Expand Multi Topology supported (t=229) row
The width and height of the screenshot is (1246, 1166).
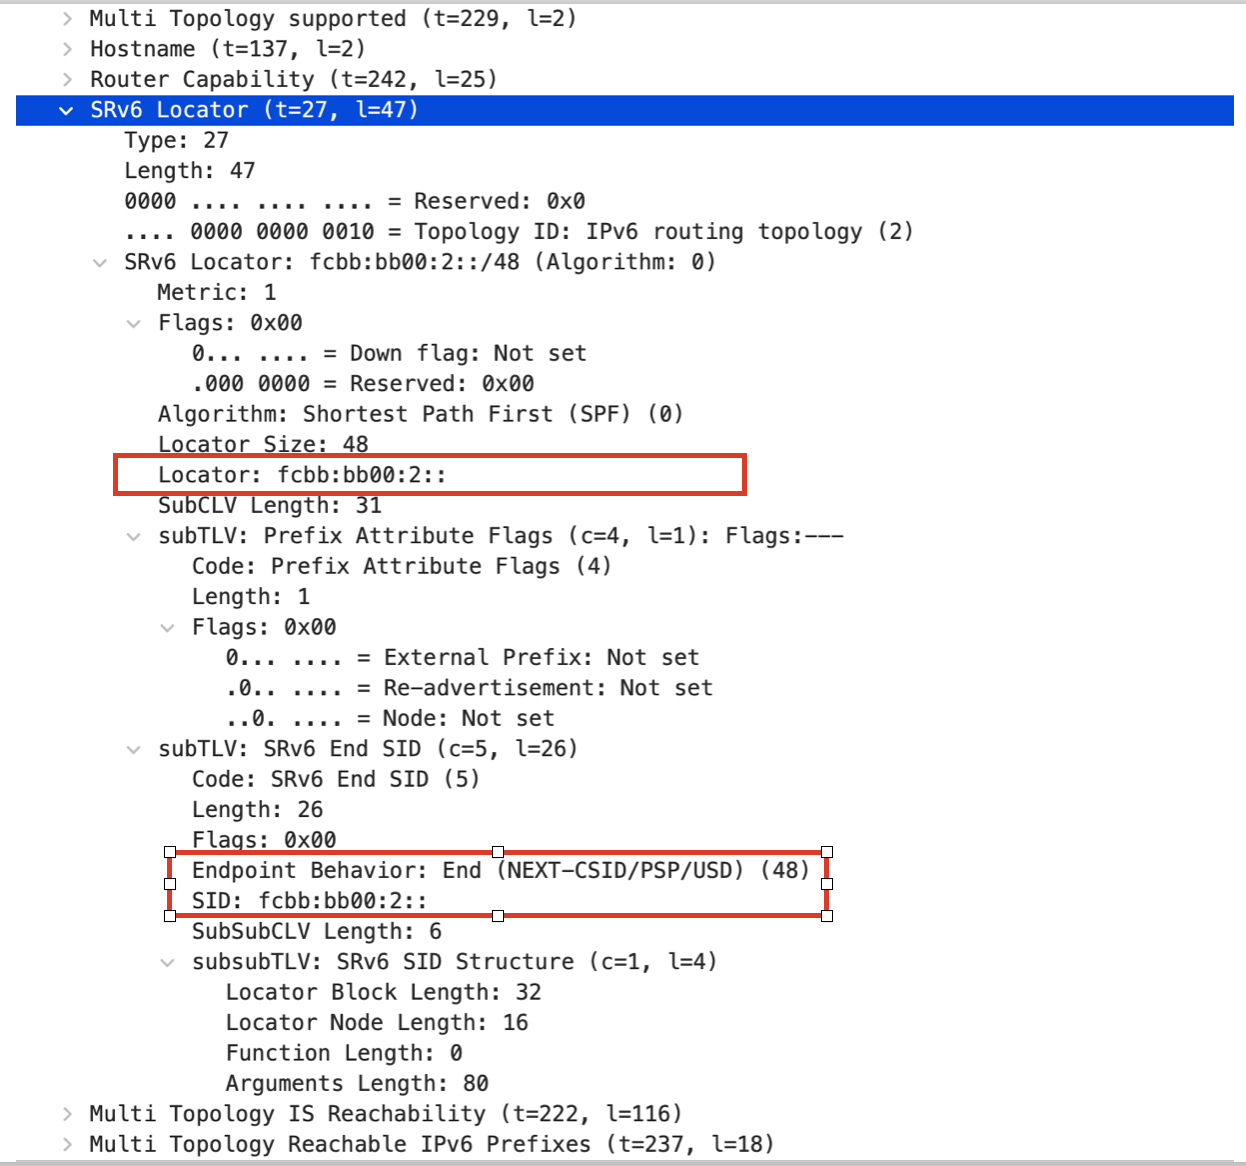(67, 19)
